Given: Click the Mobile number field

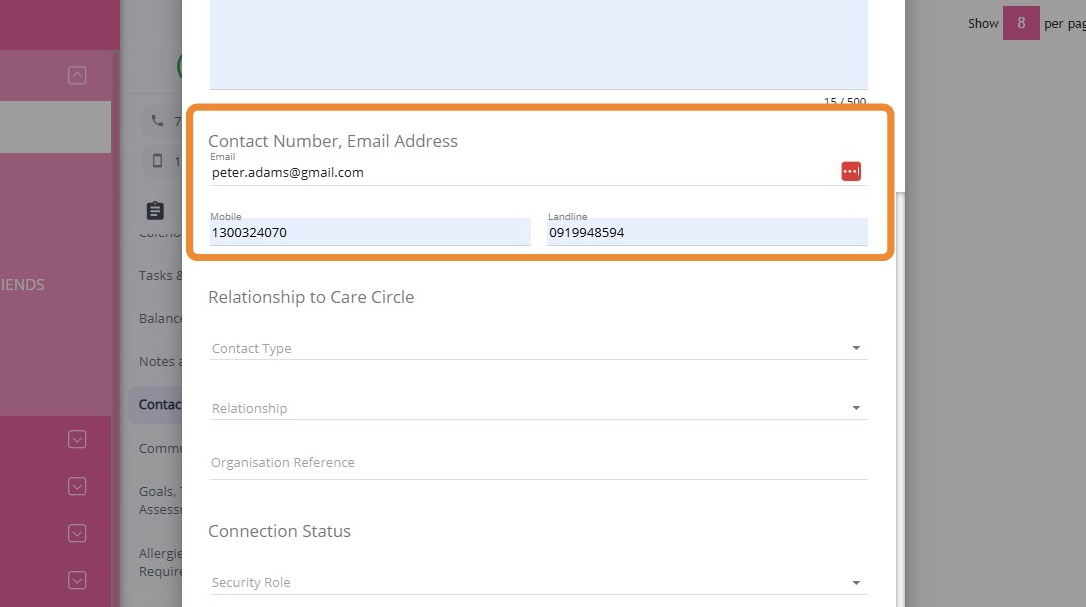Looking at the screenshot, I should pyautogui.click(x=370, y=233).
